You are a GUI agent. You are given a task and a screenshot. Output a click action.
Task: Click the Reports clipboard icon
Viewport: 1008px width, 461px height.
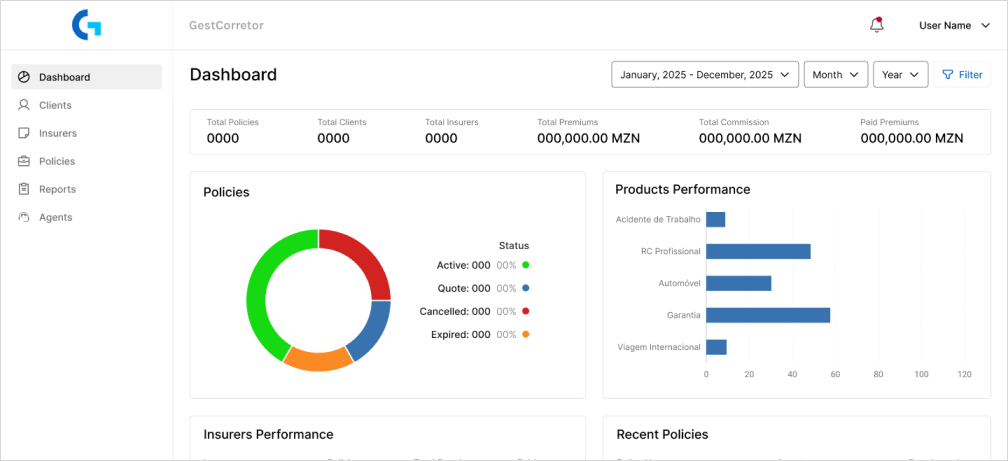[24, 189]
